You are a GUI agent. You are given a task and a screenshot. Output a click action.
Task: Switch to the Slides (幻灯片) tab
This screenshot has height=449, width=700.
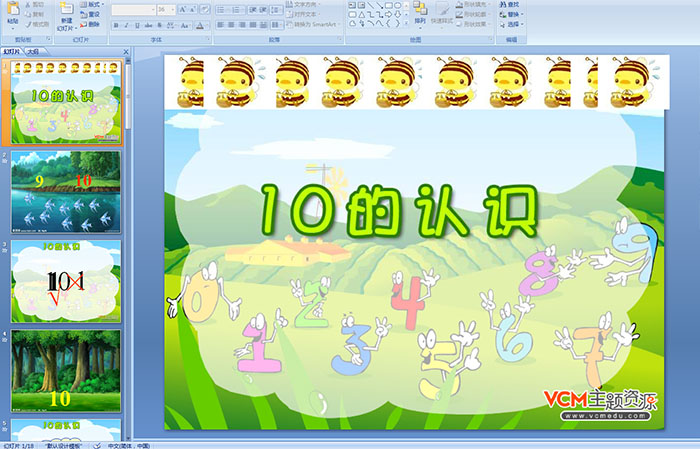point(12,50)
